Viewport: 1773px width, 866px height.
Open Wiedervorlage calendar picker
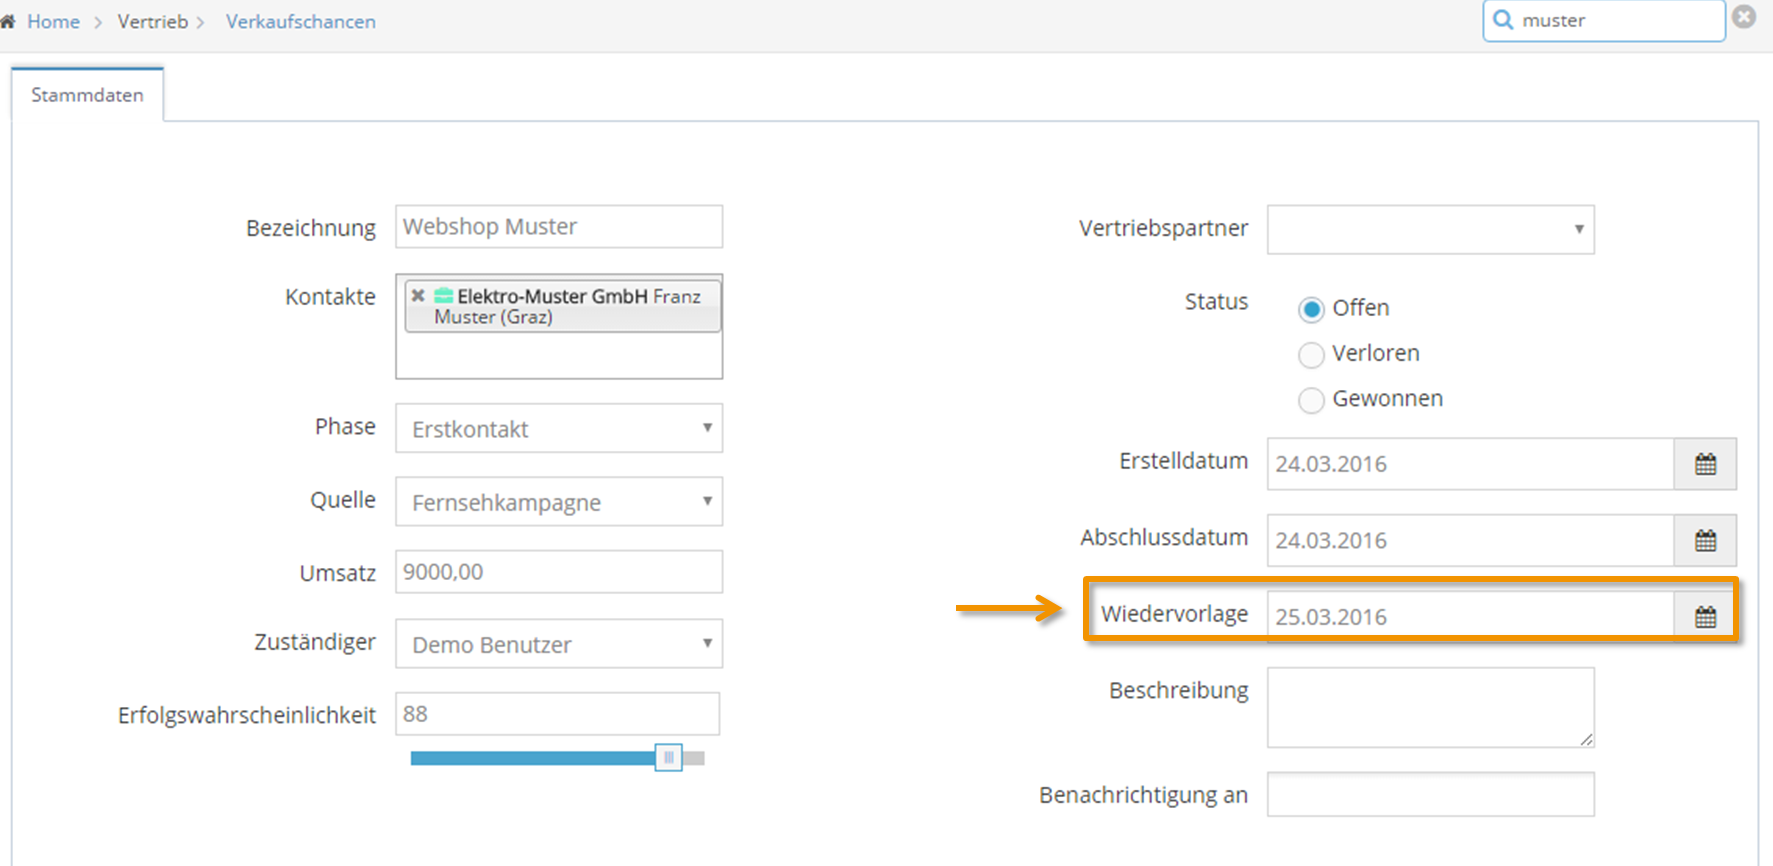(x=1705, y=617)
